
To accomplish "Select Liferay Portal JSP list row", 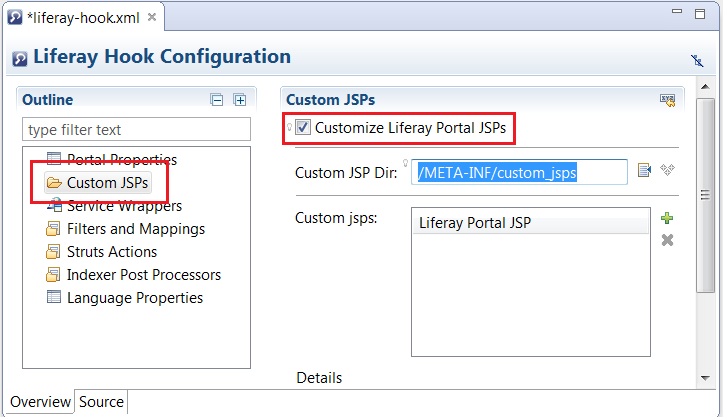I will [531, 223].
